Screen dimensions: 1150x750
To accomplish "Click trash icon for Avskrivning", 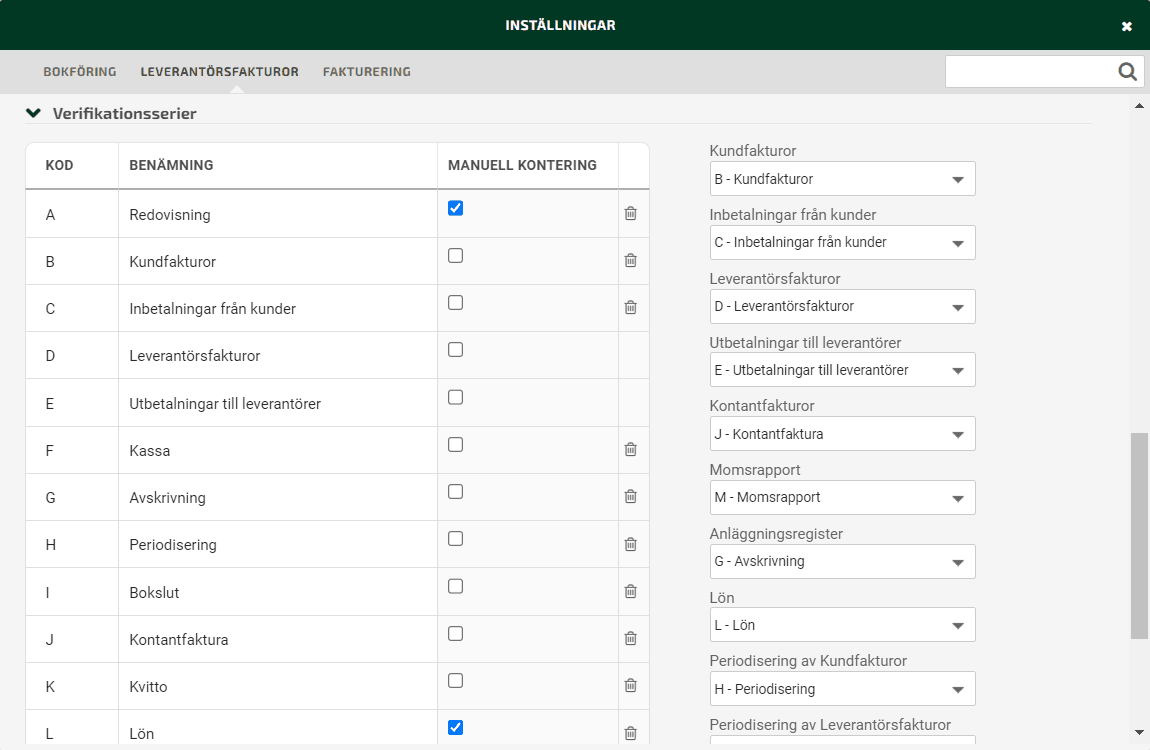I will click(630, 496).
